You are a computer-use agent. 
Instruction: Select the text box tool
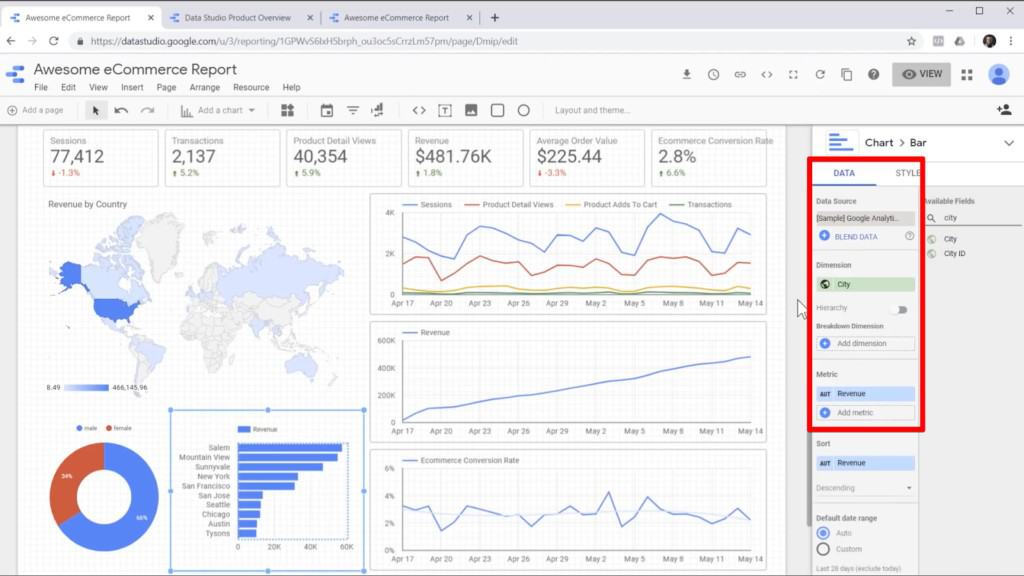(445, 110)
